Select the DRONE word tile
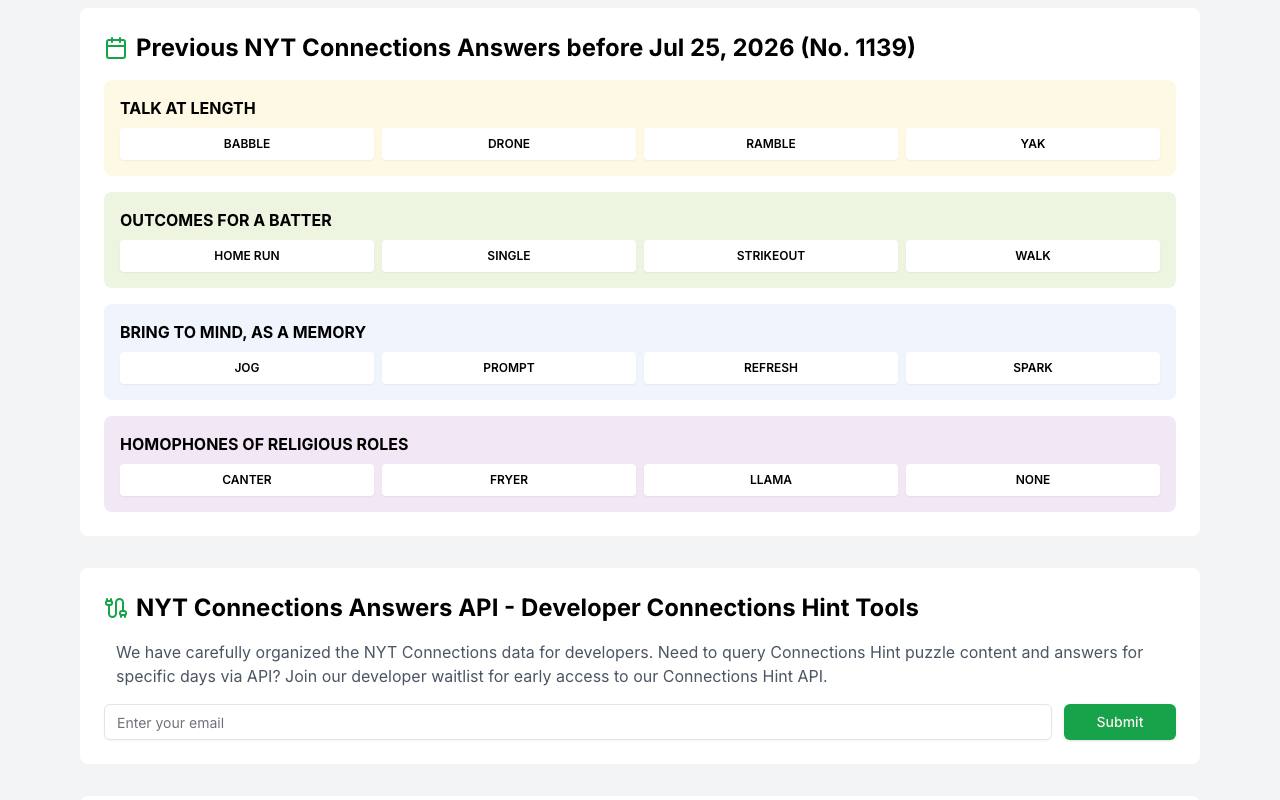 point(509,144)
